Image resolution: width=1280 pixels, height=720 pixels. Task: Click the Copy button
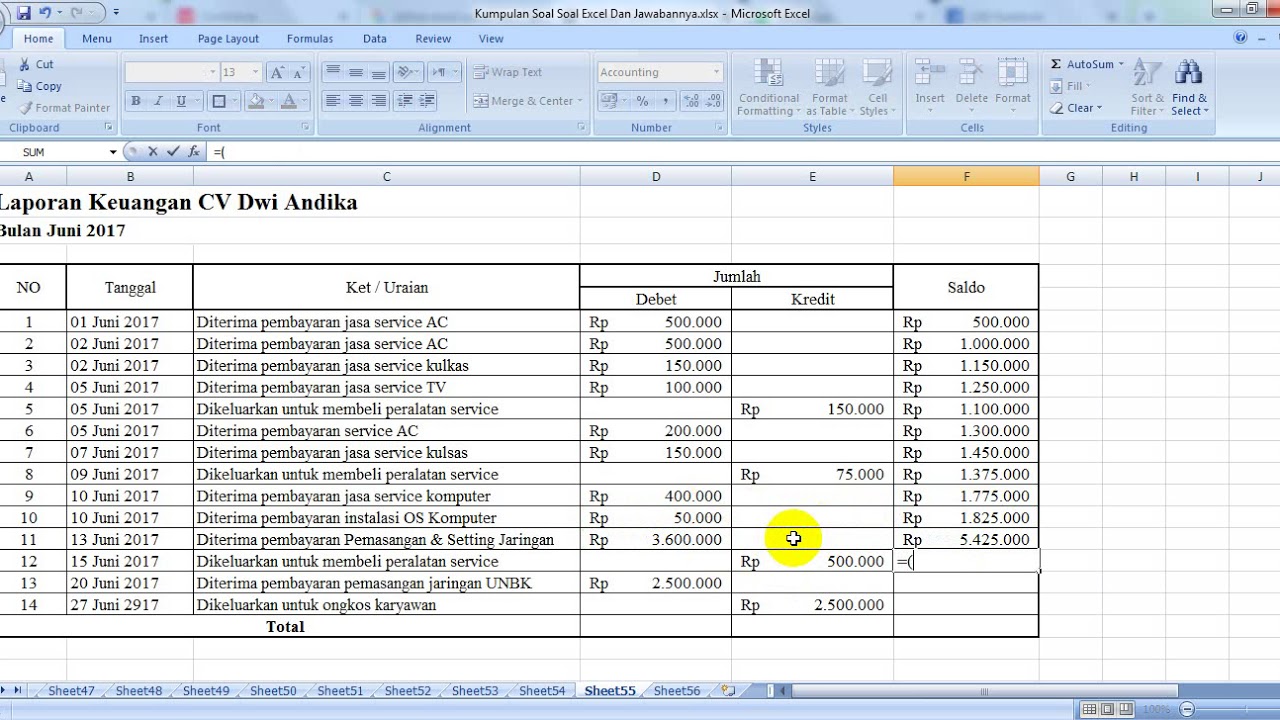click(x=40, y=86)
